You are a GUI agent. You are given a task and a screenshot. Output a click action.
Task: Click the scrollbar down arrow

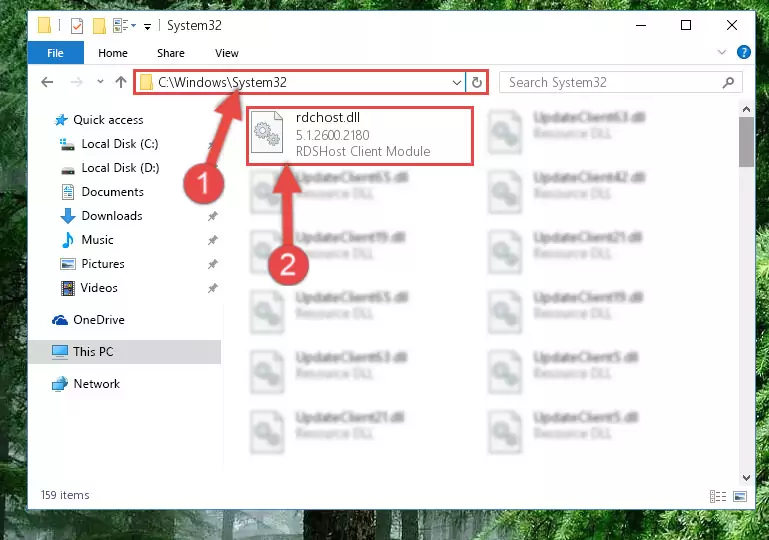(746, 477)
